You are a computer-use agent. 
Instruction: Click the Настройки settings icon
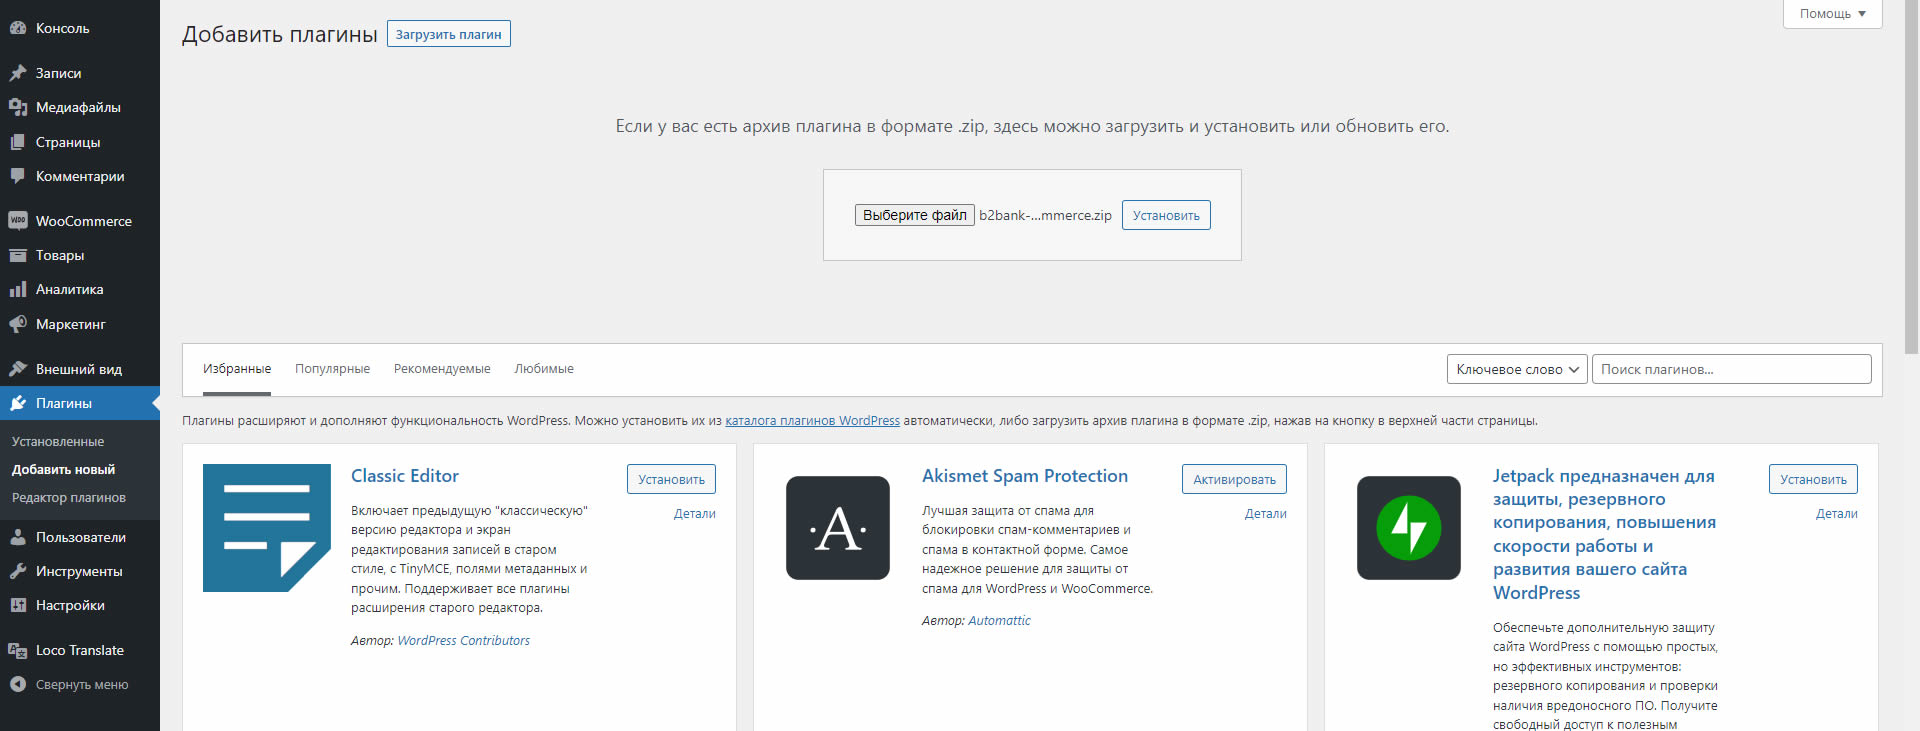tap(18, 605)
